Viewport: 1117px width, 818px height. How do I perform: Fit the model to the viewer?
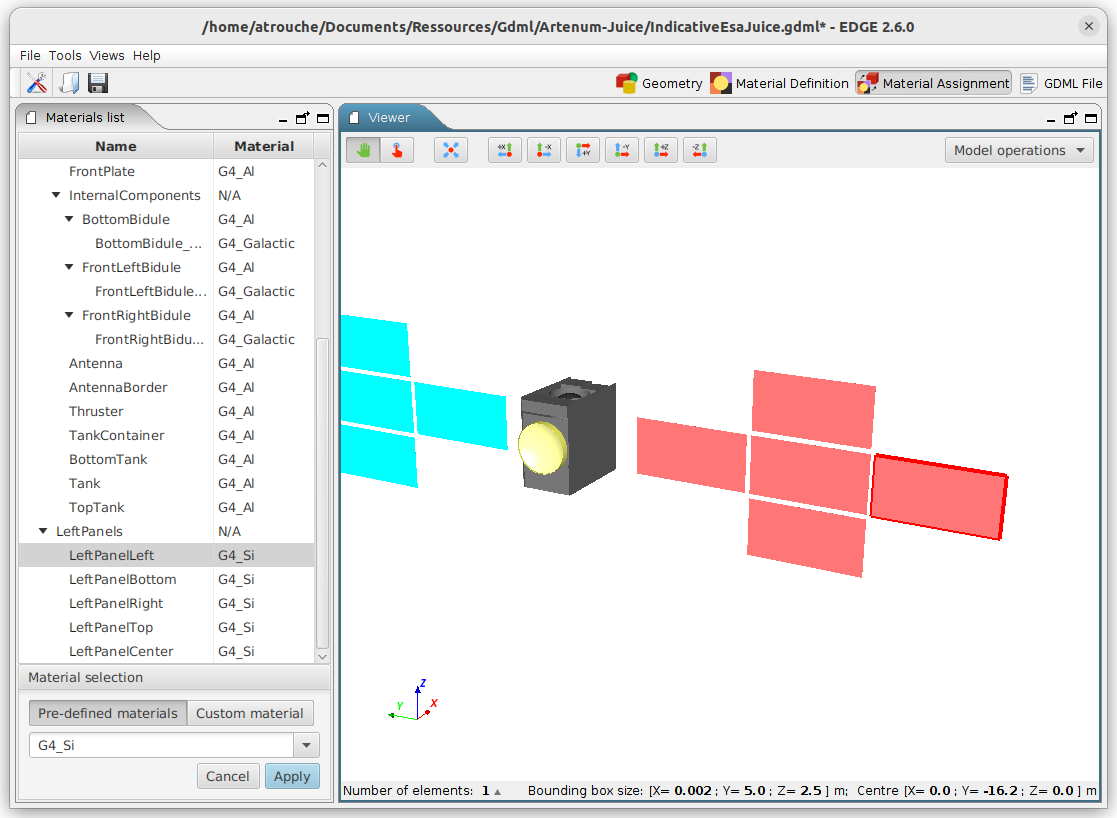tap(450, 149)
